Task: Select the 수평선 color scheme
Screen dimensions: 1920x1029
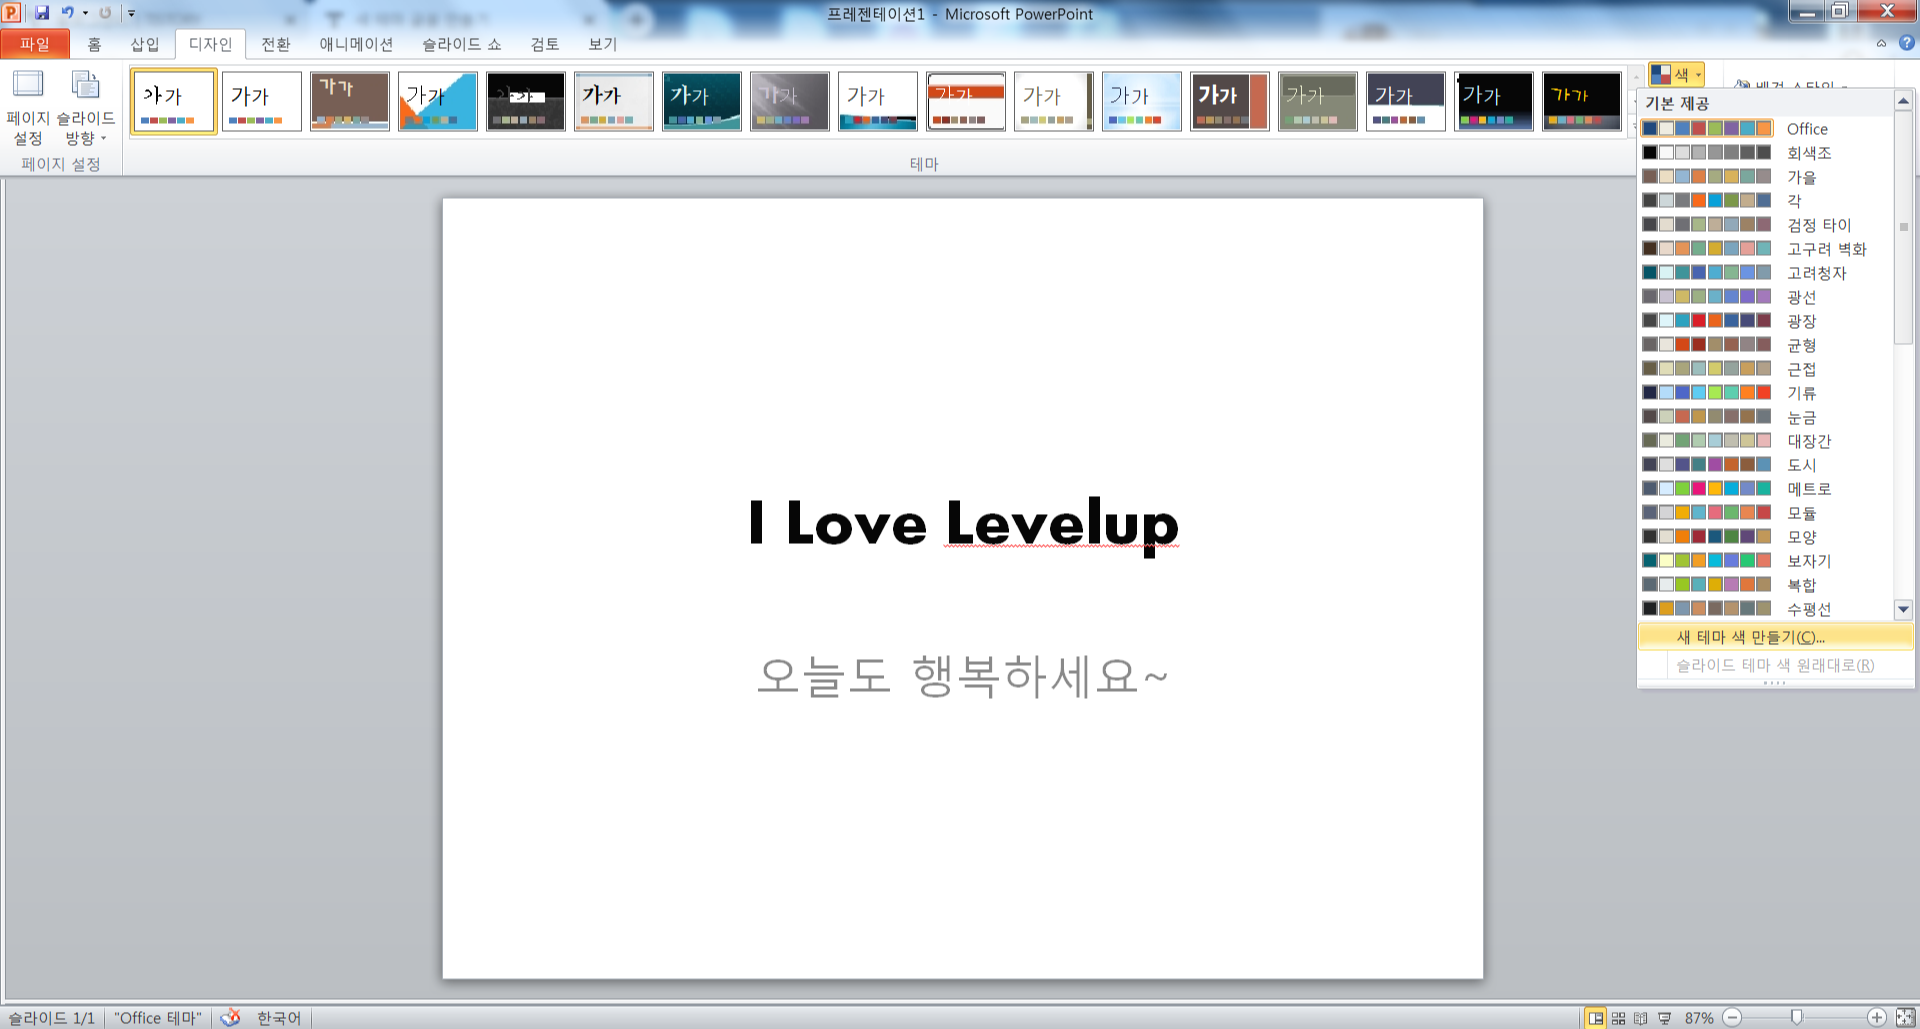Action: click(x=1765, y=609)
